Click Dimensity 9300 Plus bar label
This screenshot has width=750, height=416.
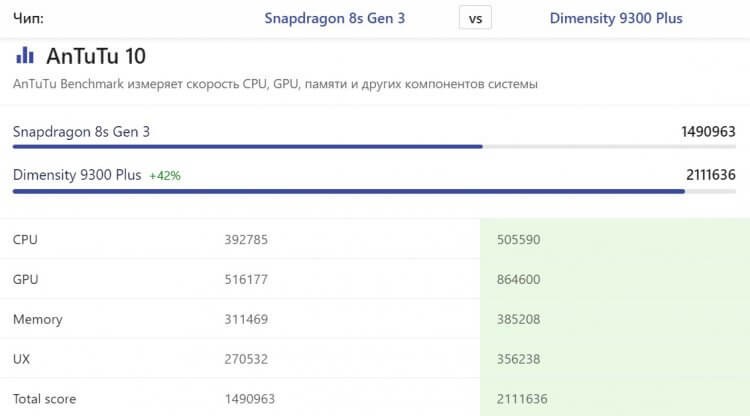point(77,175)
